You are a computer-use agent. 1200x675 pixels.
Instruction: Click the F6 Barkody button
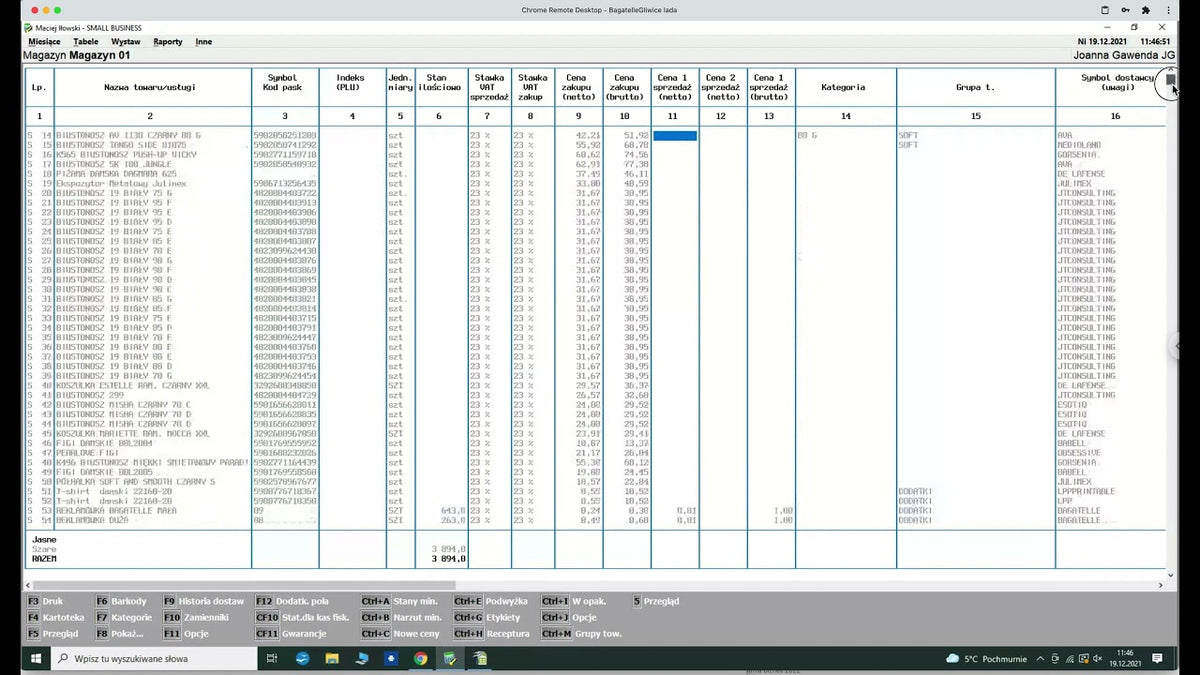(121, 601)
